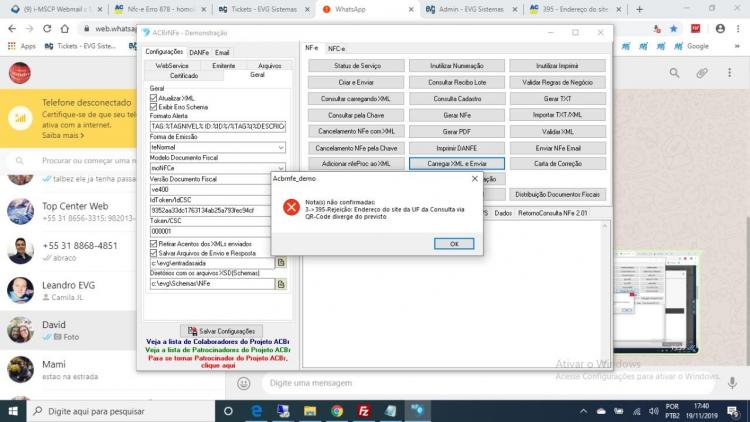Open the Emitente settings tab
This screenshot has height=422, width=750.
pyautogui.click(x=223, y=66)
